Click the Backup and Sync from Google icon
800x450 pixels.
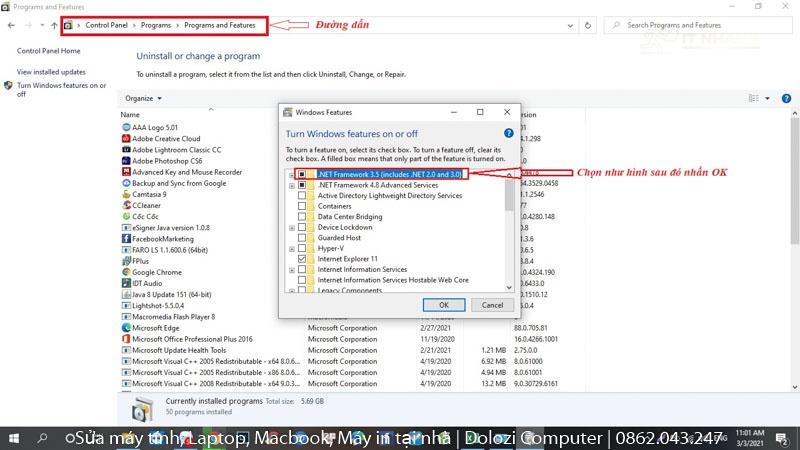click(126, 183)
